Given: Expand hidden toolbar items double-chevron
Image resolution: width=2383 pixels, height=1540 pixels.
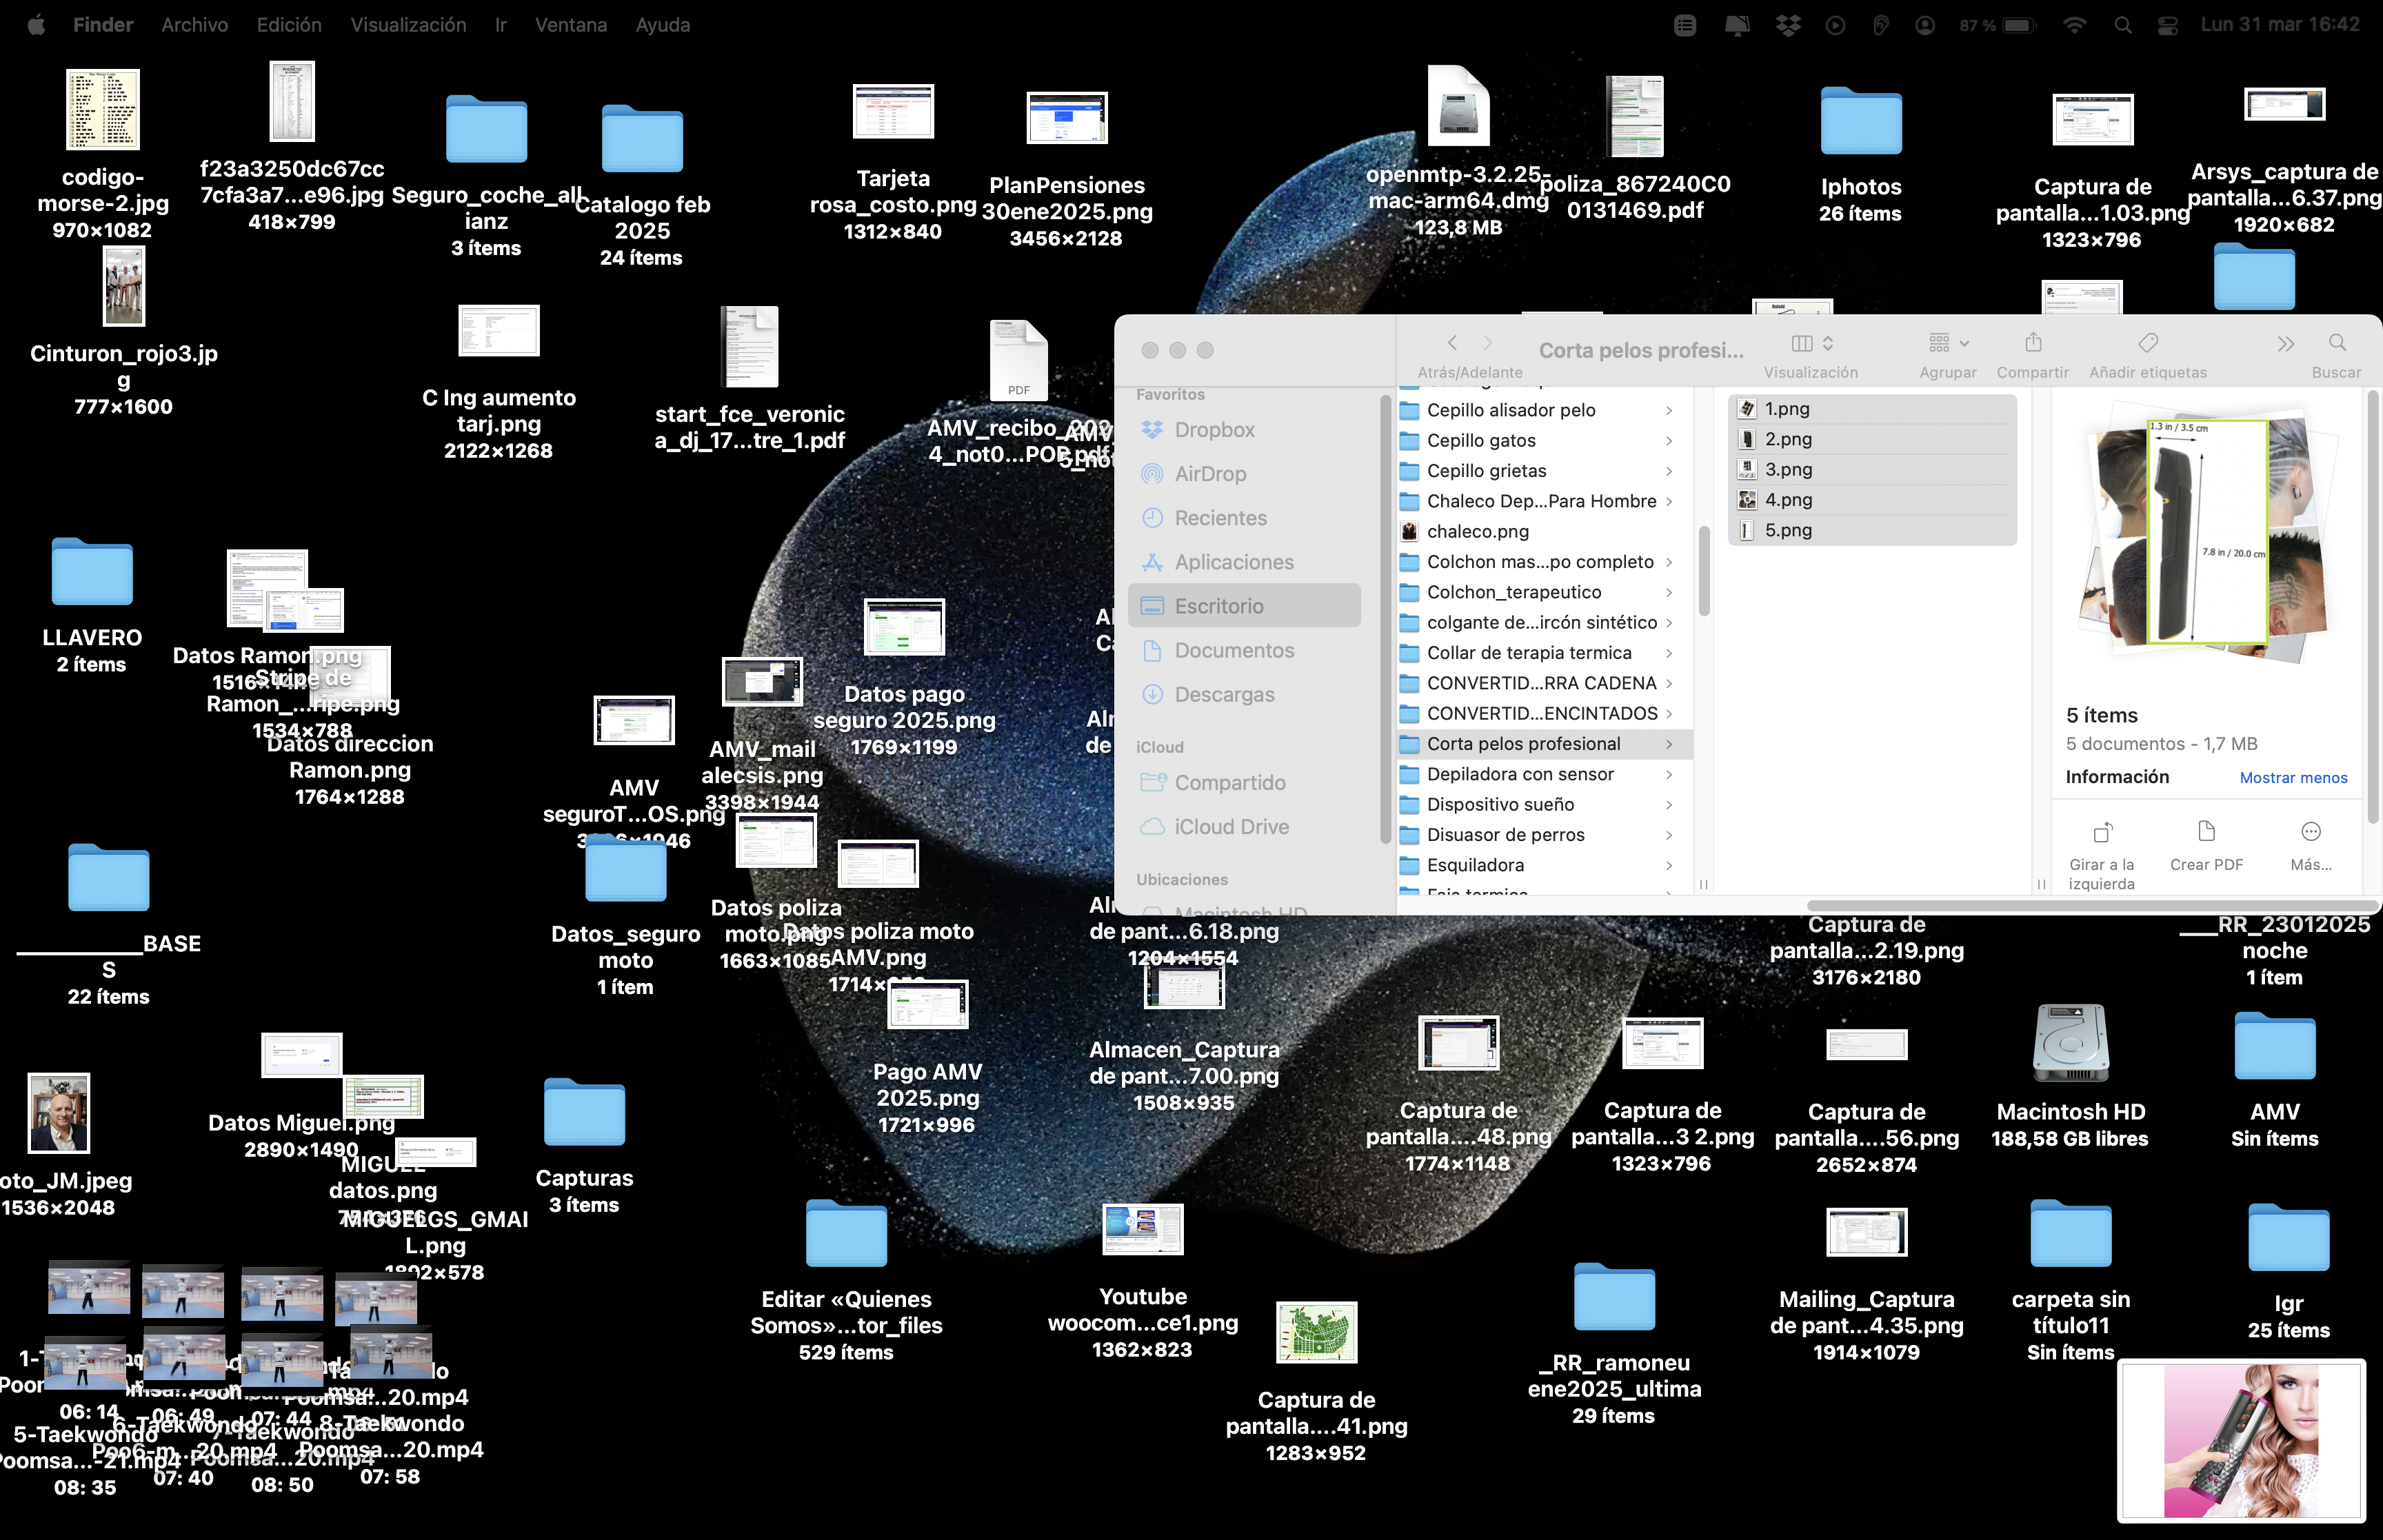Looking at the screenshot, I should (2285, 344).
